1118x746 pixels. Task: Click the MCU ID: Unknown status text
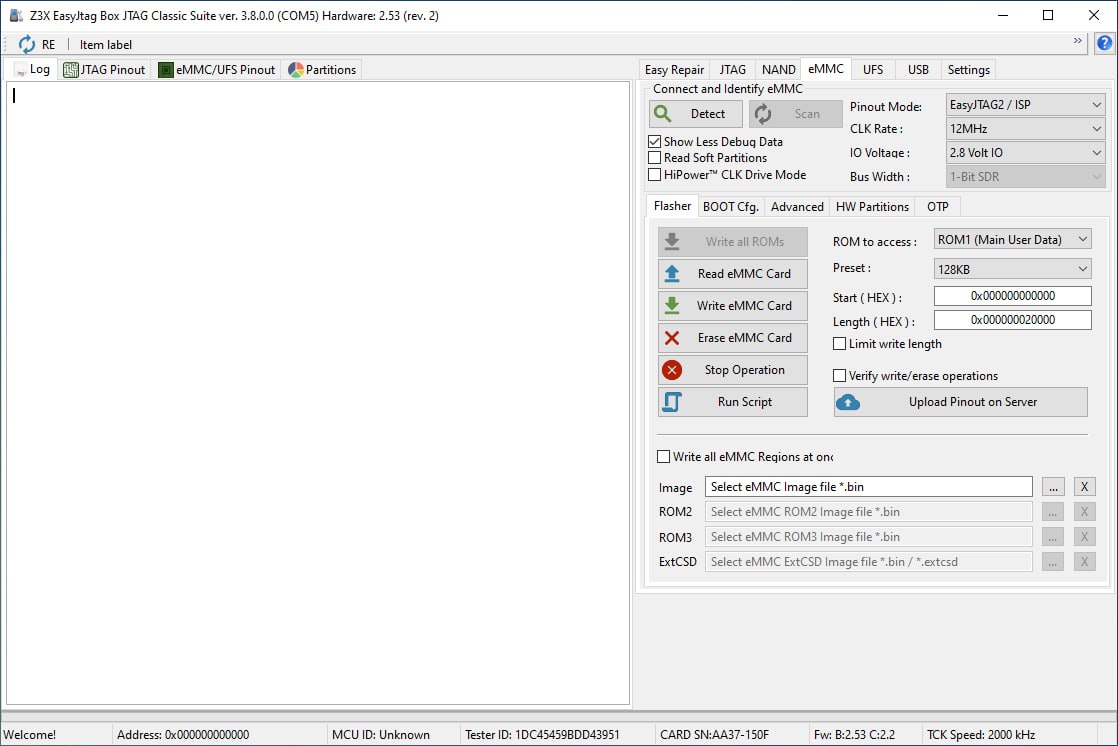coord(381,735)
